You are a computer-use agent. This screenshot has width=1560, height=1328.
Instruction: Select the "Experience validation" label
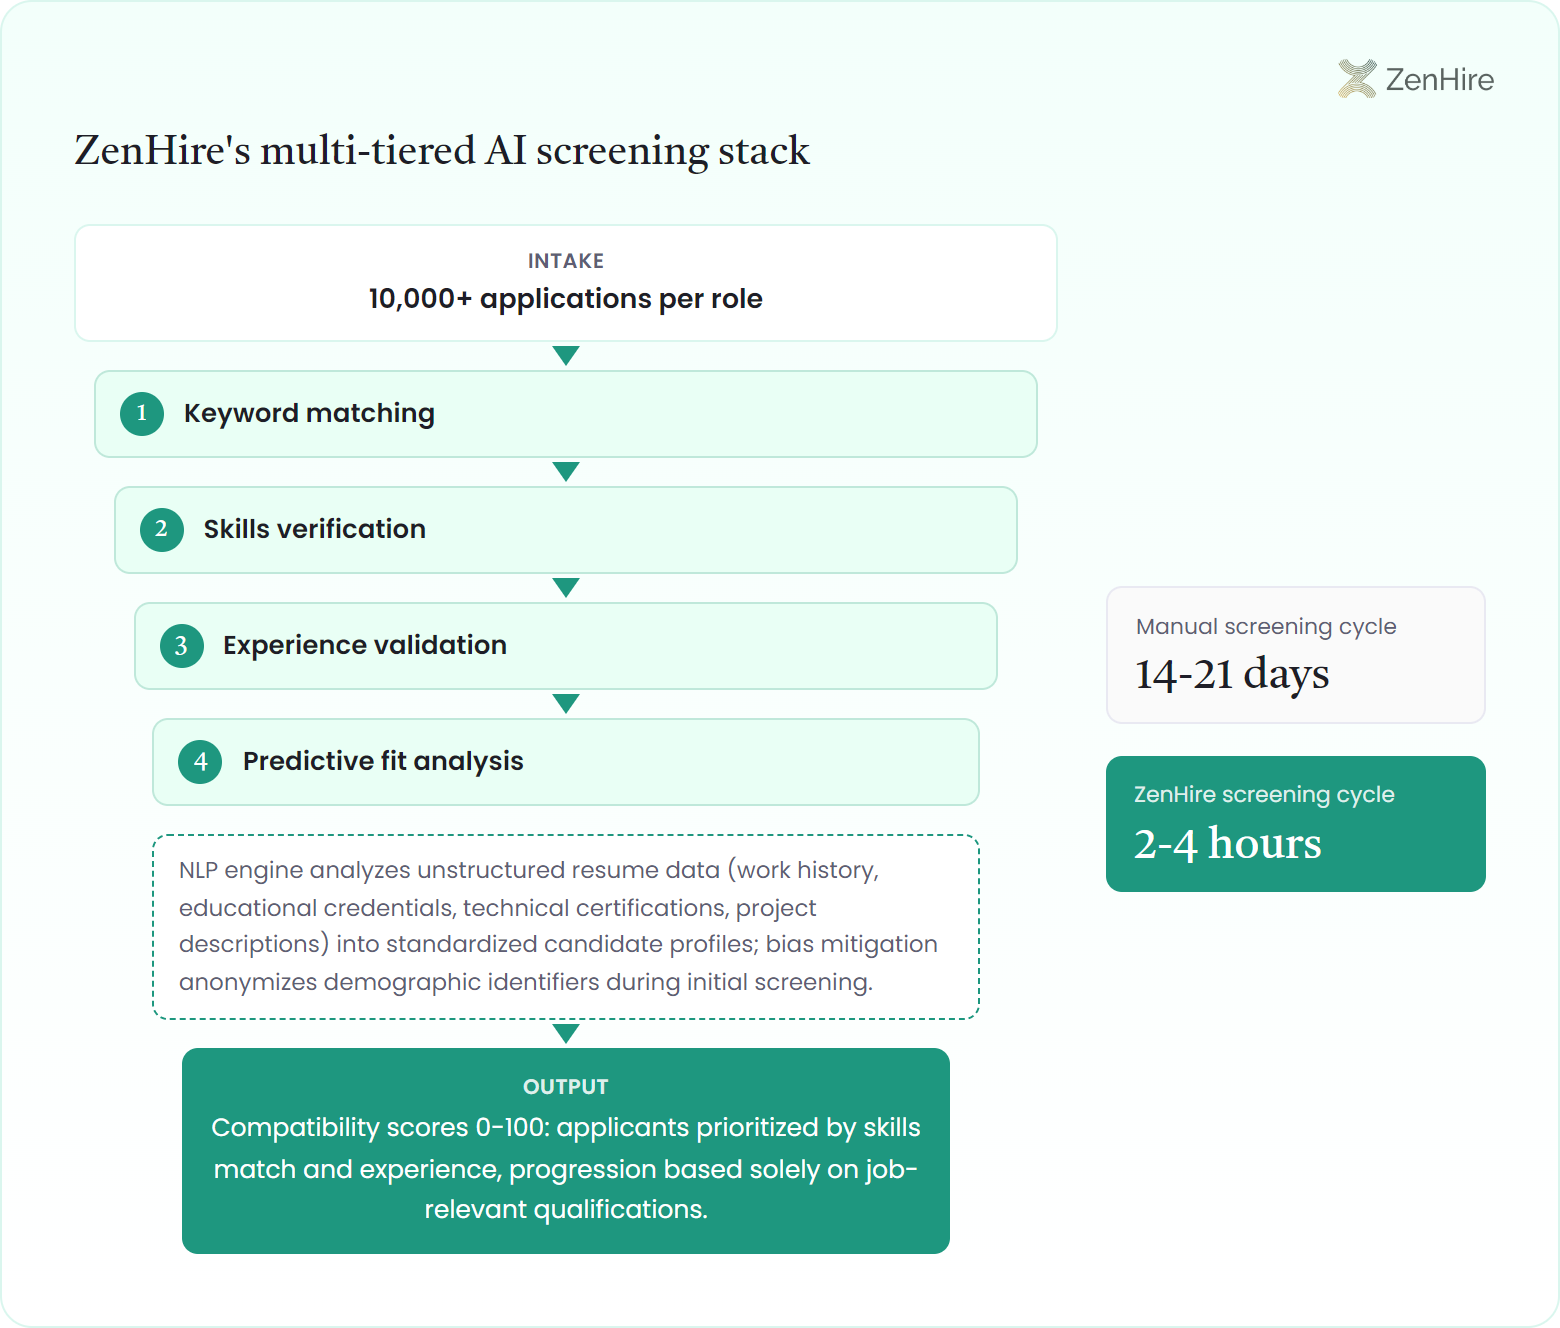click(365, 645)
